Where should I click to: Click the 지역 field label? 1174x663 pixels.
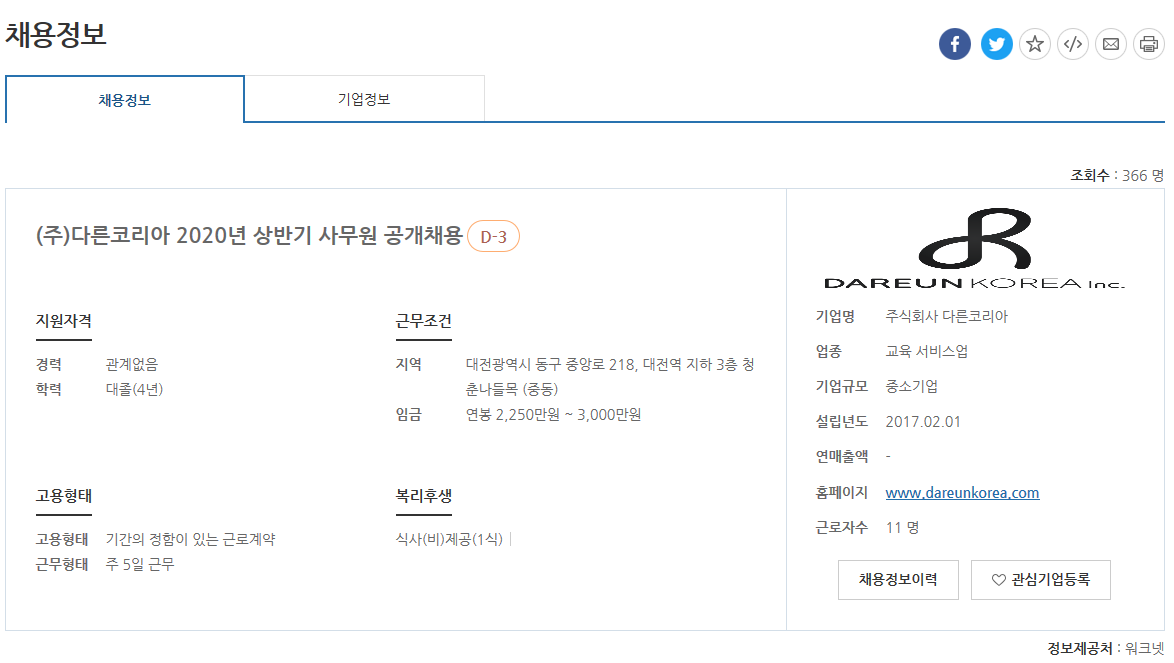tap(409, 364)
